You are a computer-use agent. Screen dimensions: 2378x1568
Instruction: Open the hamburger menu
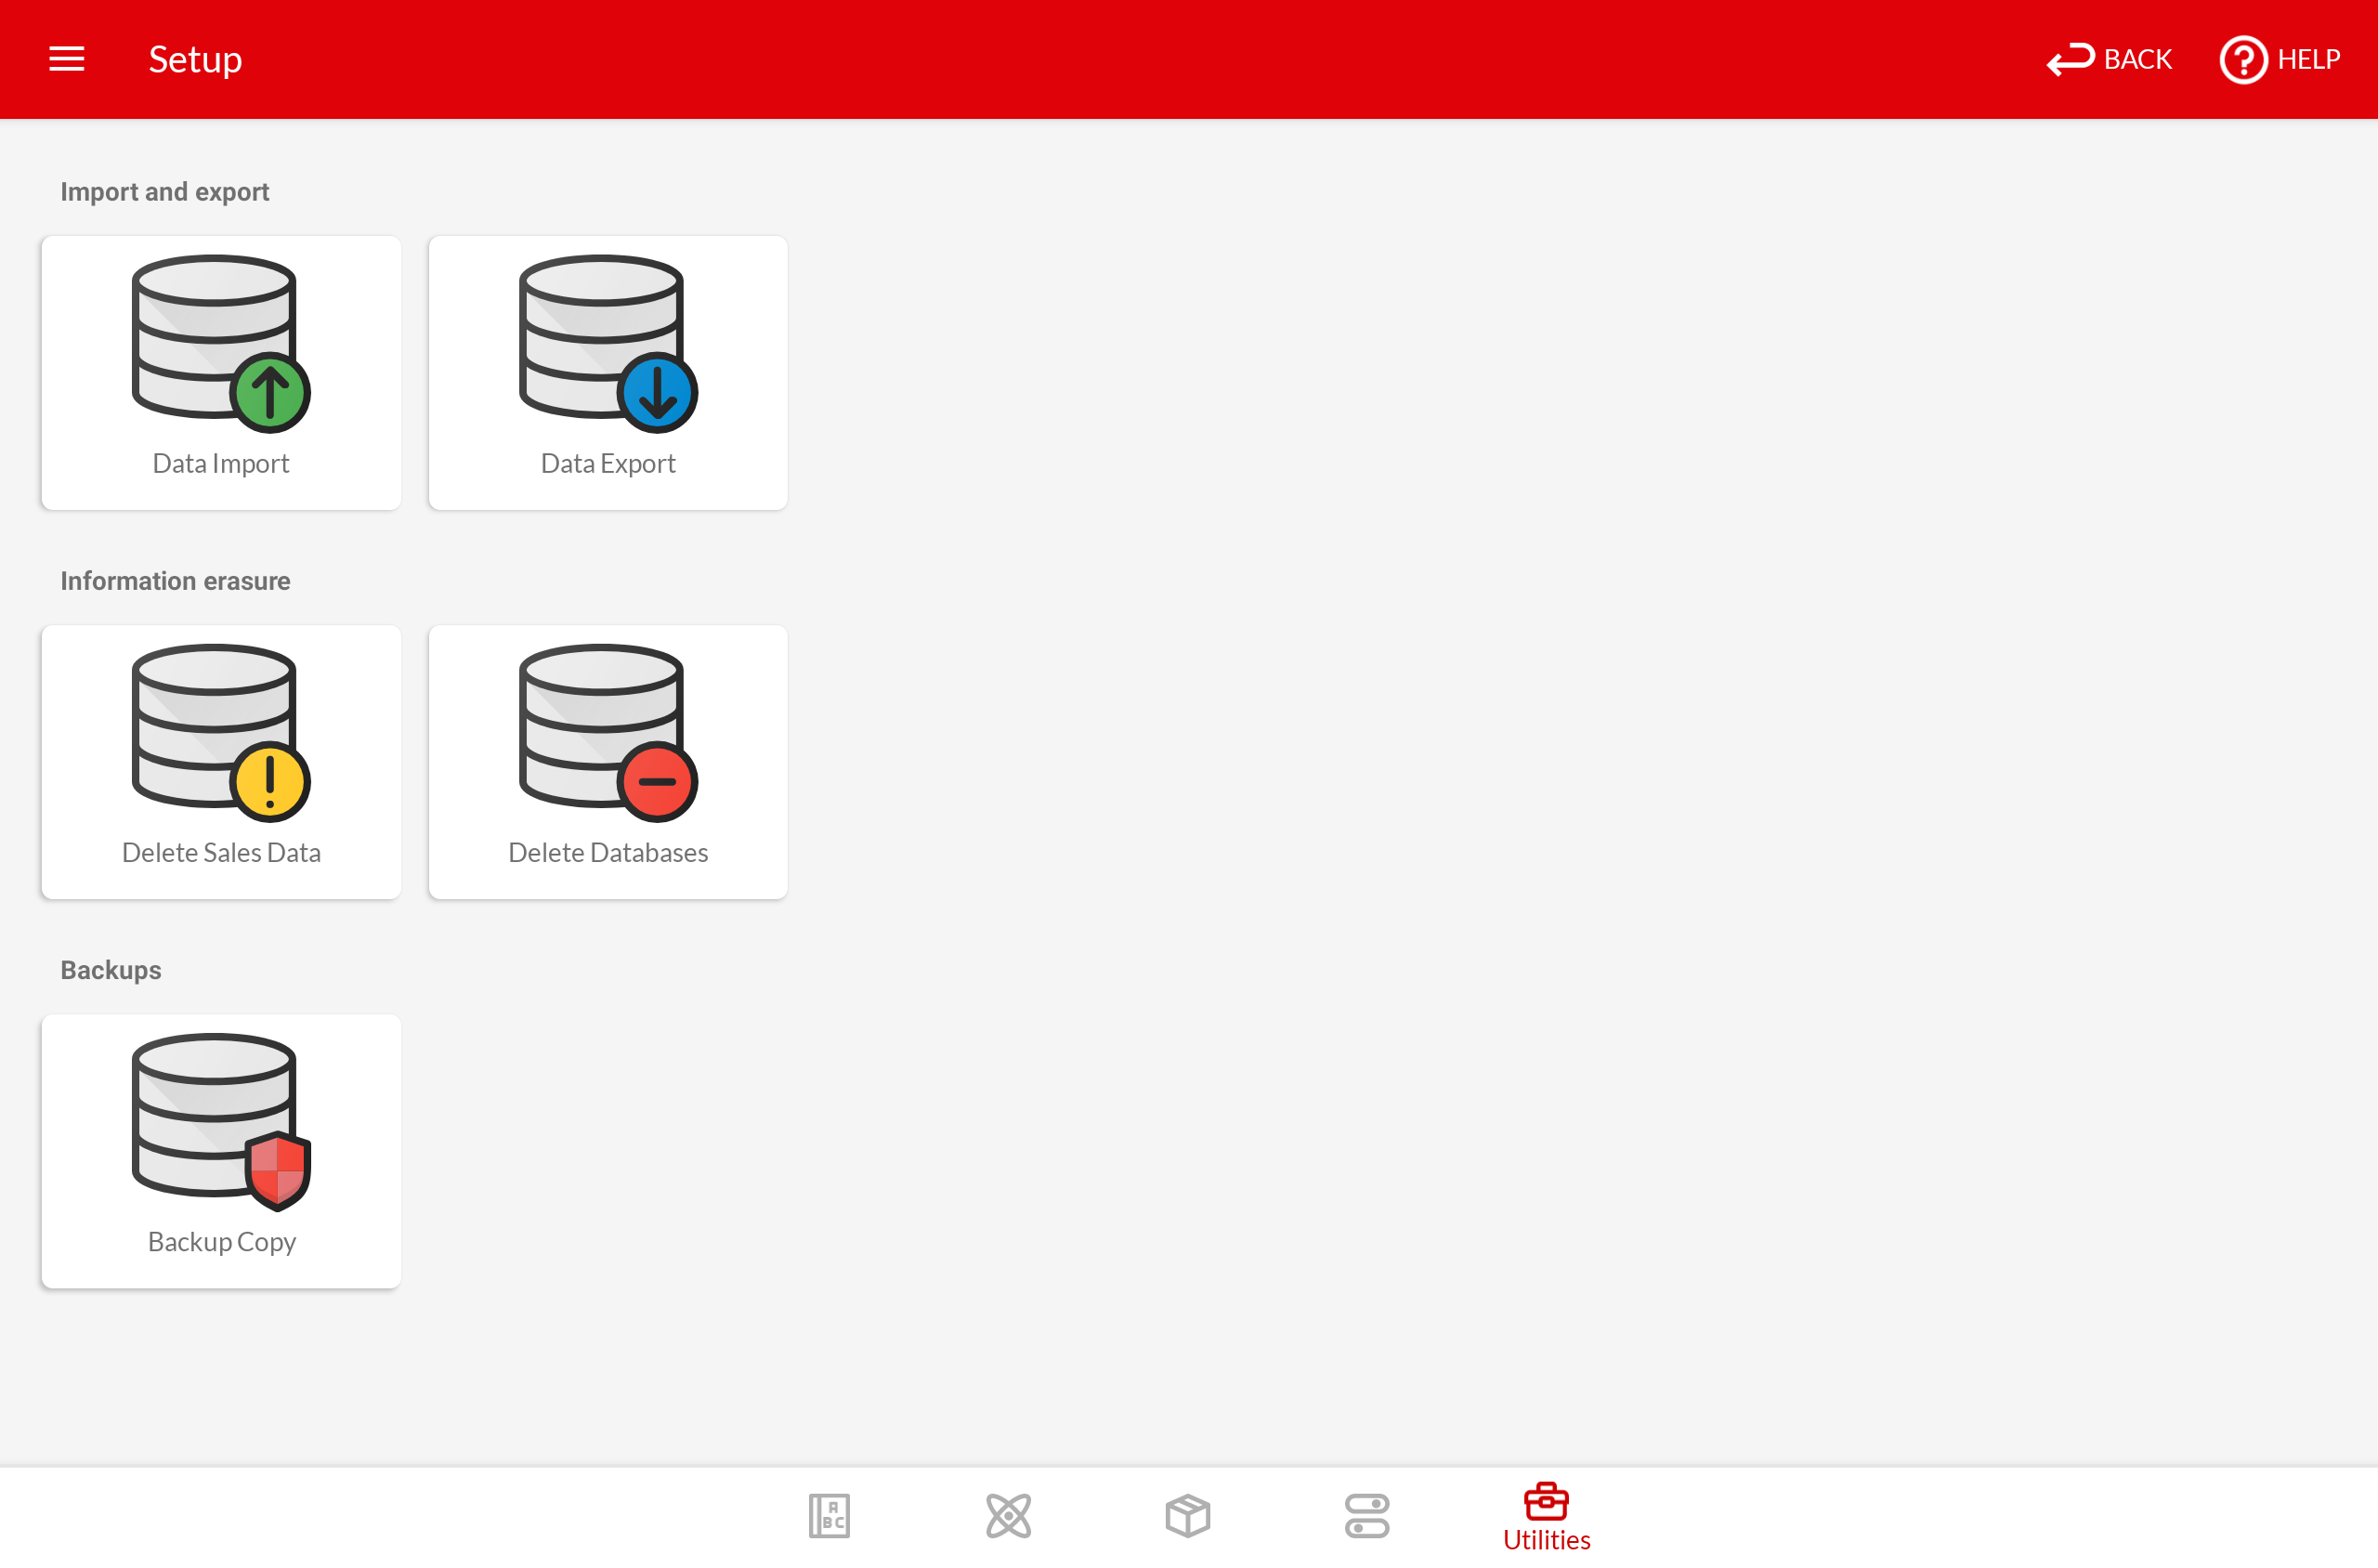(67, 59)
